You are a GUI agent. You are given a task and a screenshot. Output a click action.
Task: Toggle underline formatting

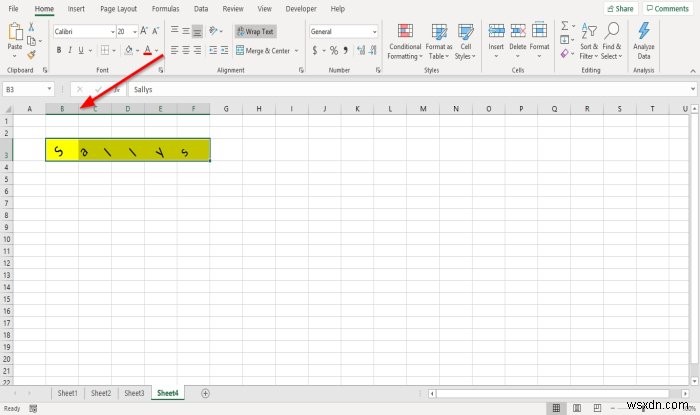coord(81,50)
